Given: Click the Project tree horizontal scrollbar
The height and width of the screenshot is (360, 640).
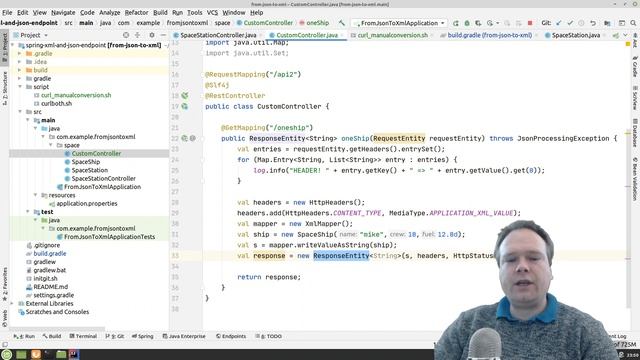Looking at the screenshot, I should [57, 328].
